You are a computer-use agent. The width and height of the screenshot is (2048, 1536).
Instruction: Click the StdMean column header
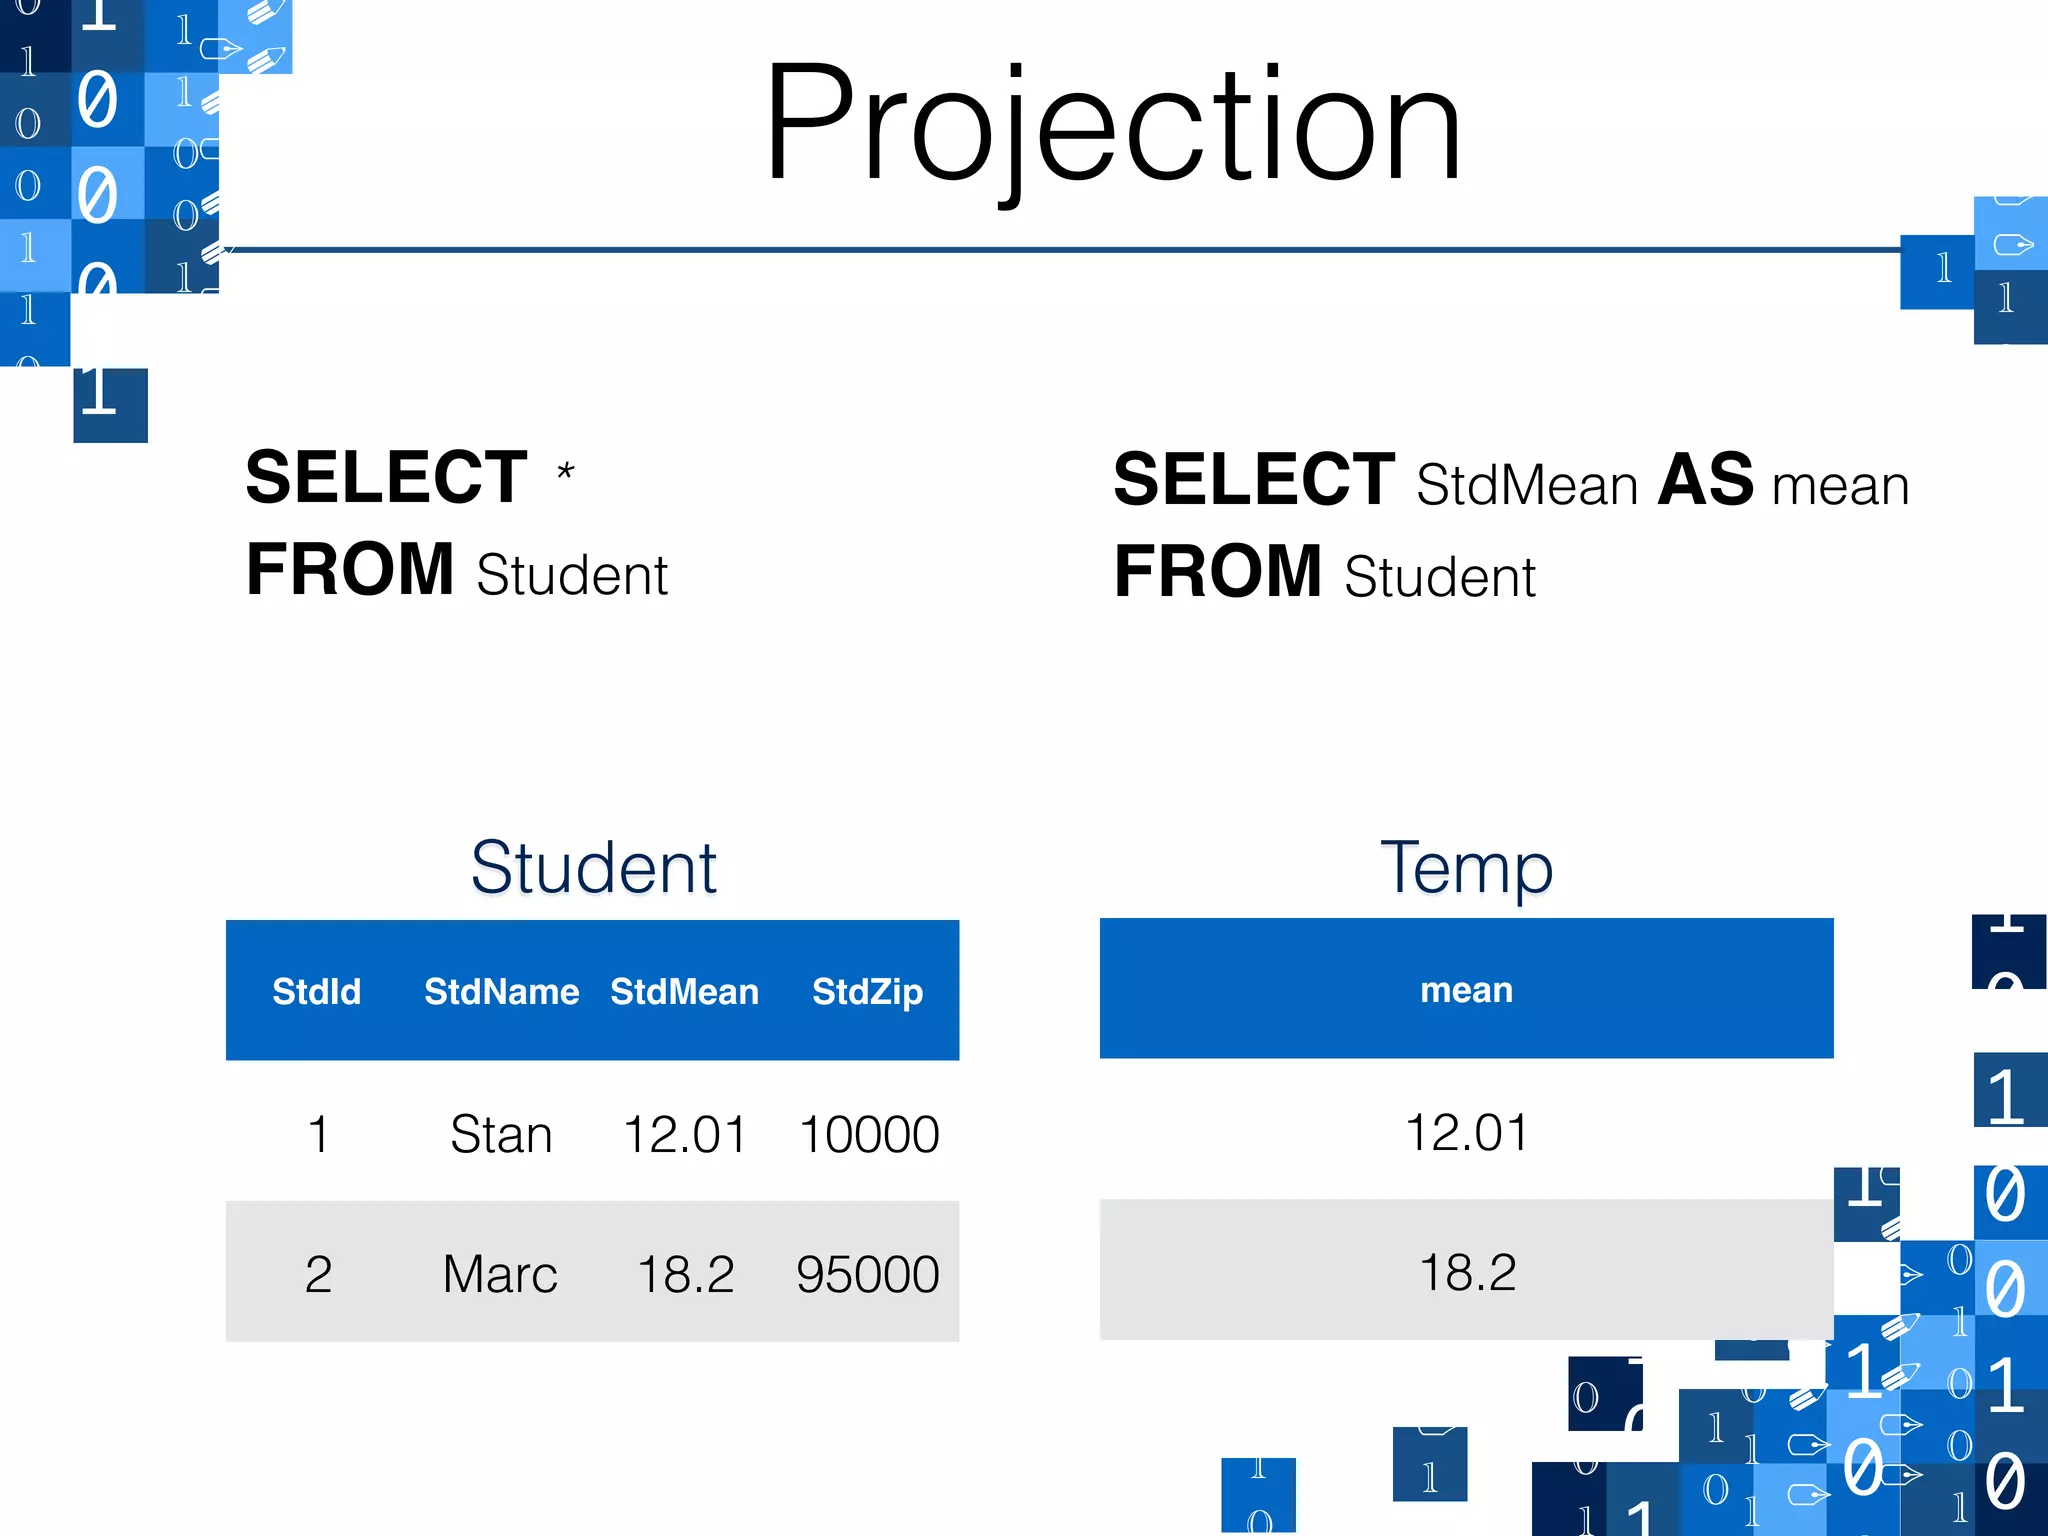(x=684, y=991)
